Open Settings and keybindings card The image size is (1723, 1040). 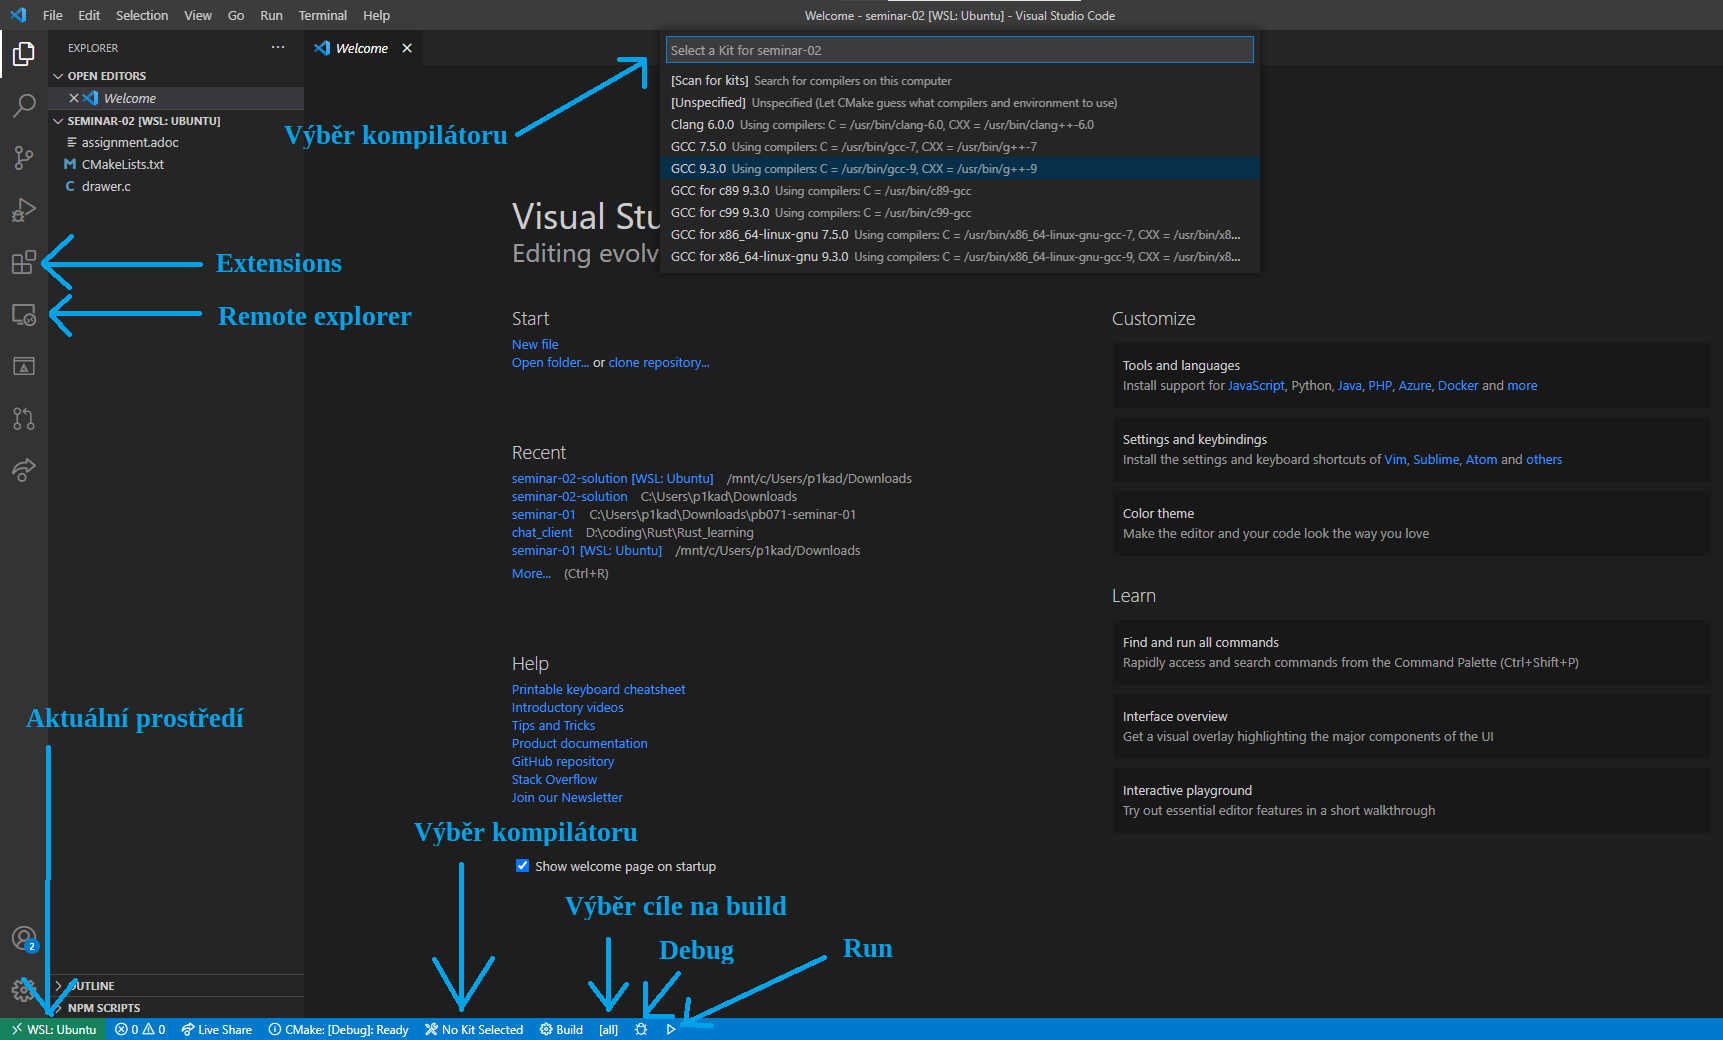[1411, 449]
